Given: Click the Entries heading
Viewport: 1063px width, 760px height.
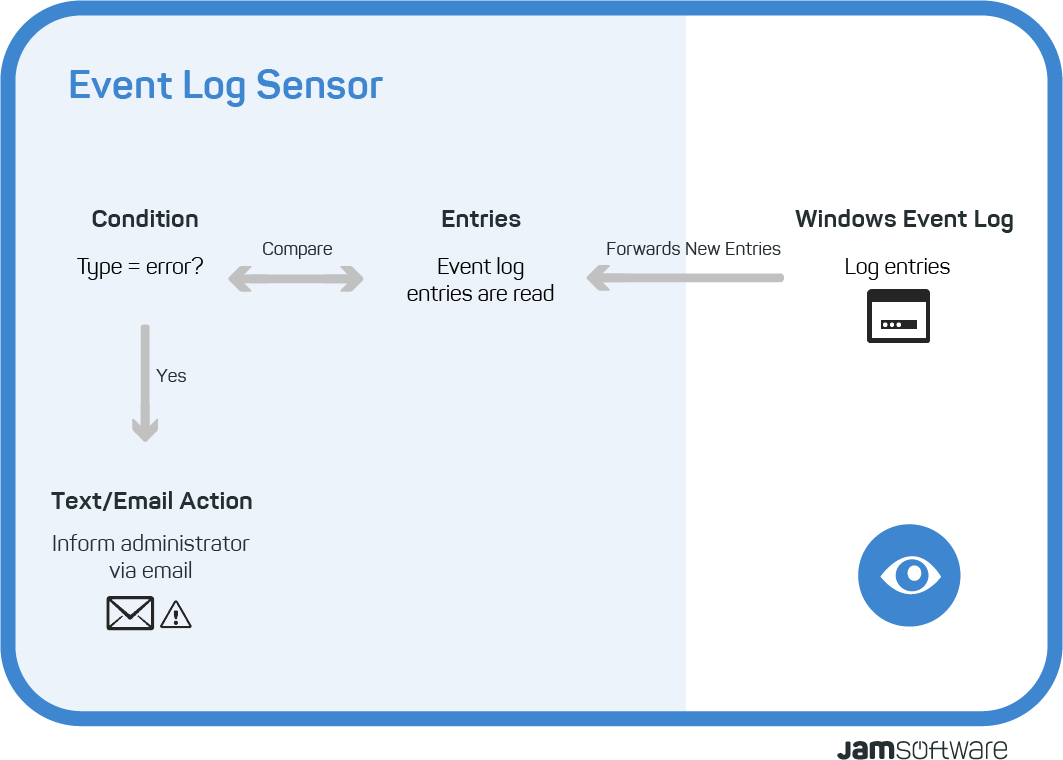Looking at the screenshot, I should pyautogui.click(x=481, y=219).
